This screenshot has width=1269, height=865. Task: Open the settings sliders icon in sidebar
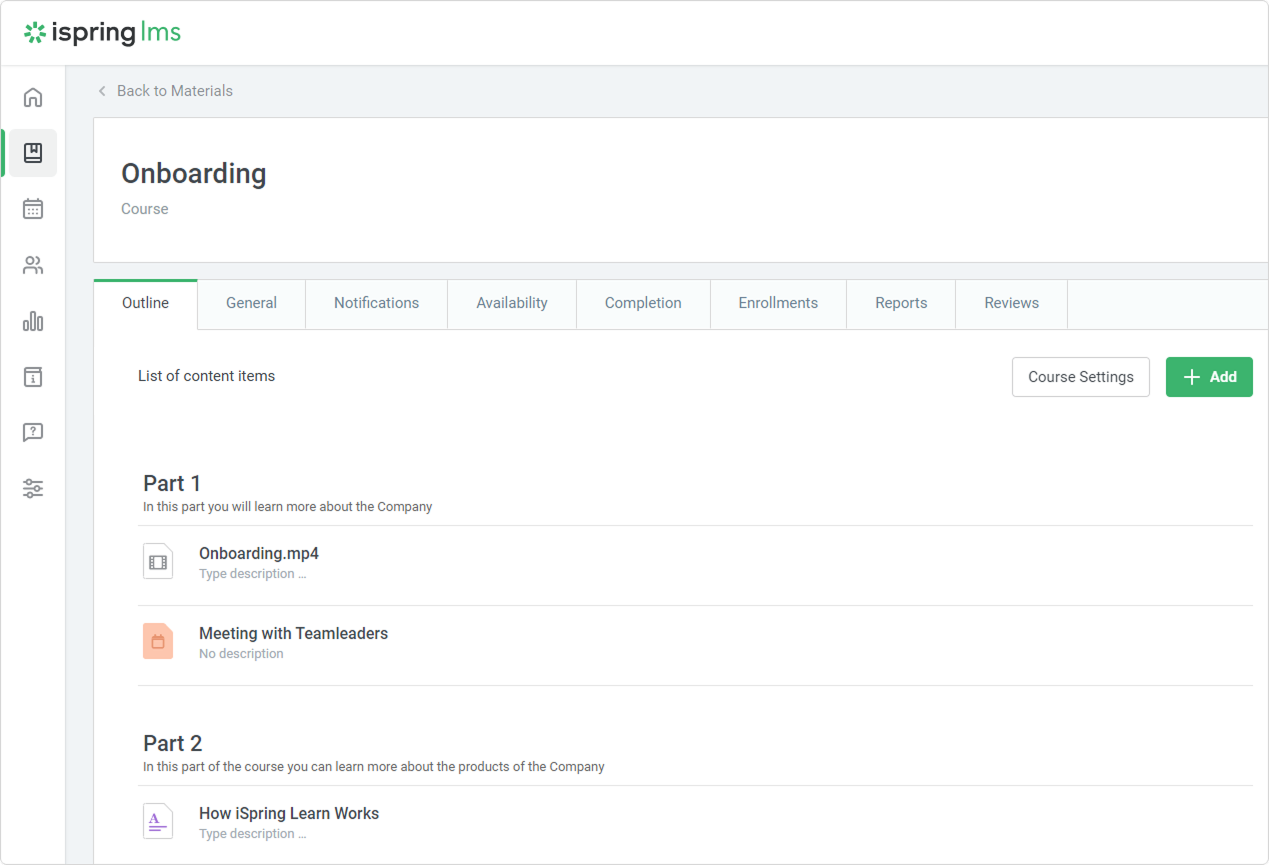[x=33, y=489]
